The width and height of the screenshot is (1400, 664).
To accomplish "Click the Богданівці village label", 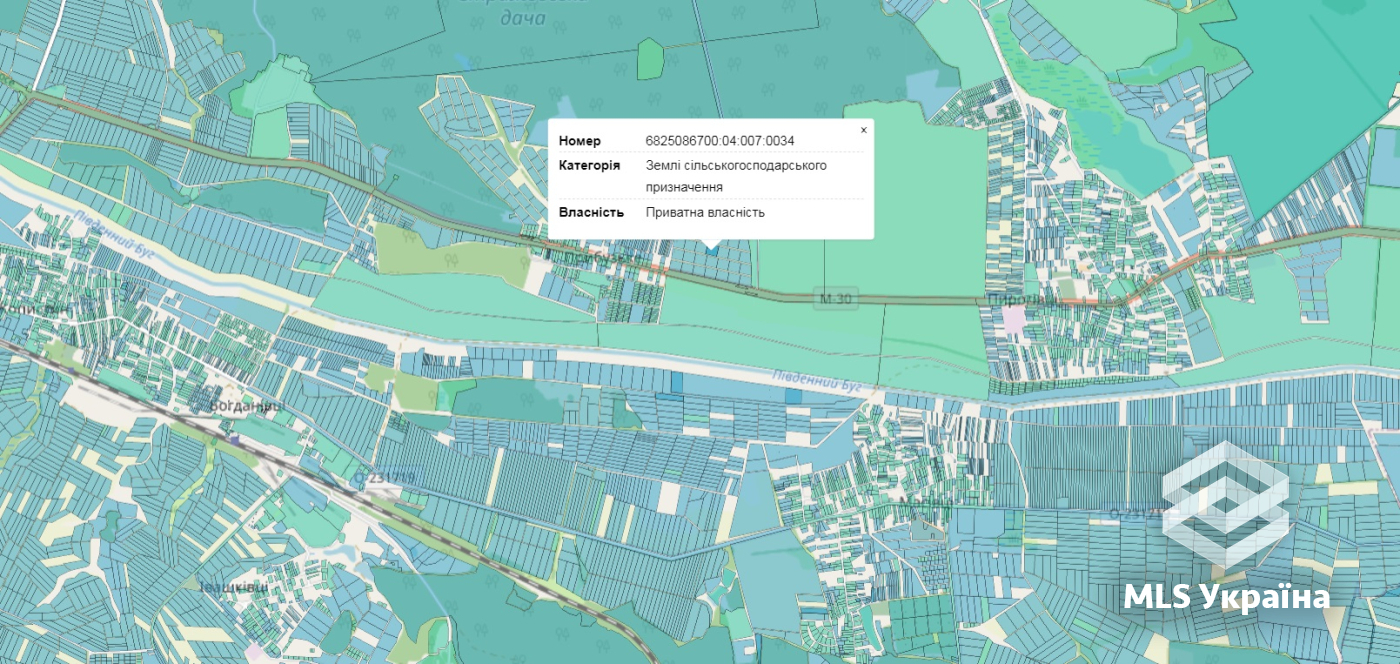I will tap(247, 406).
